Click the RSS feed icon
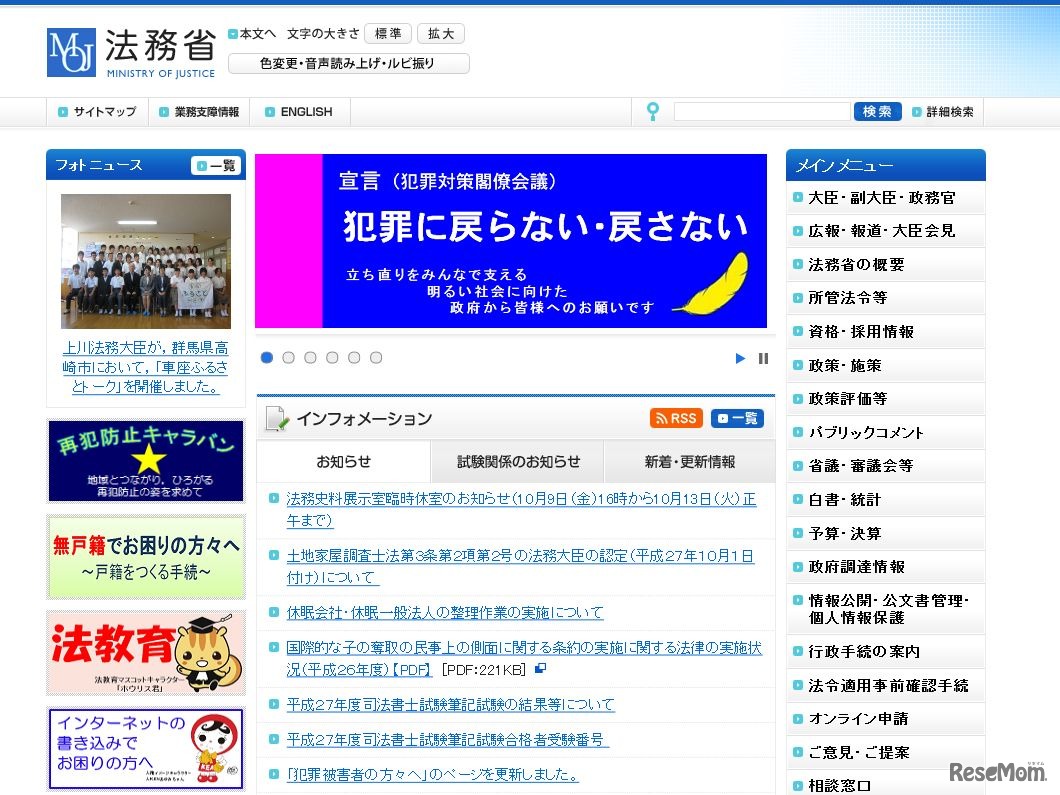Image resolution: width=1060 pixels, height=795 pixels. (676, 419)
